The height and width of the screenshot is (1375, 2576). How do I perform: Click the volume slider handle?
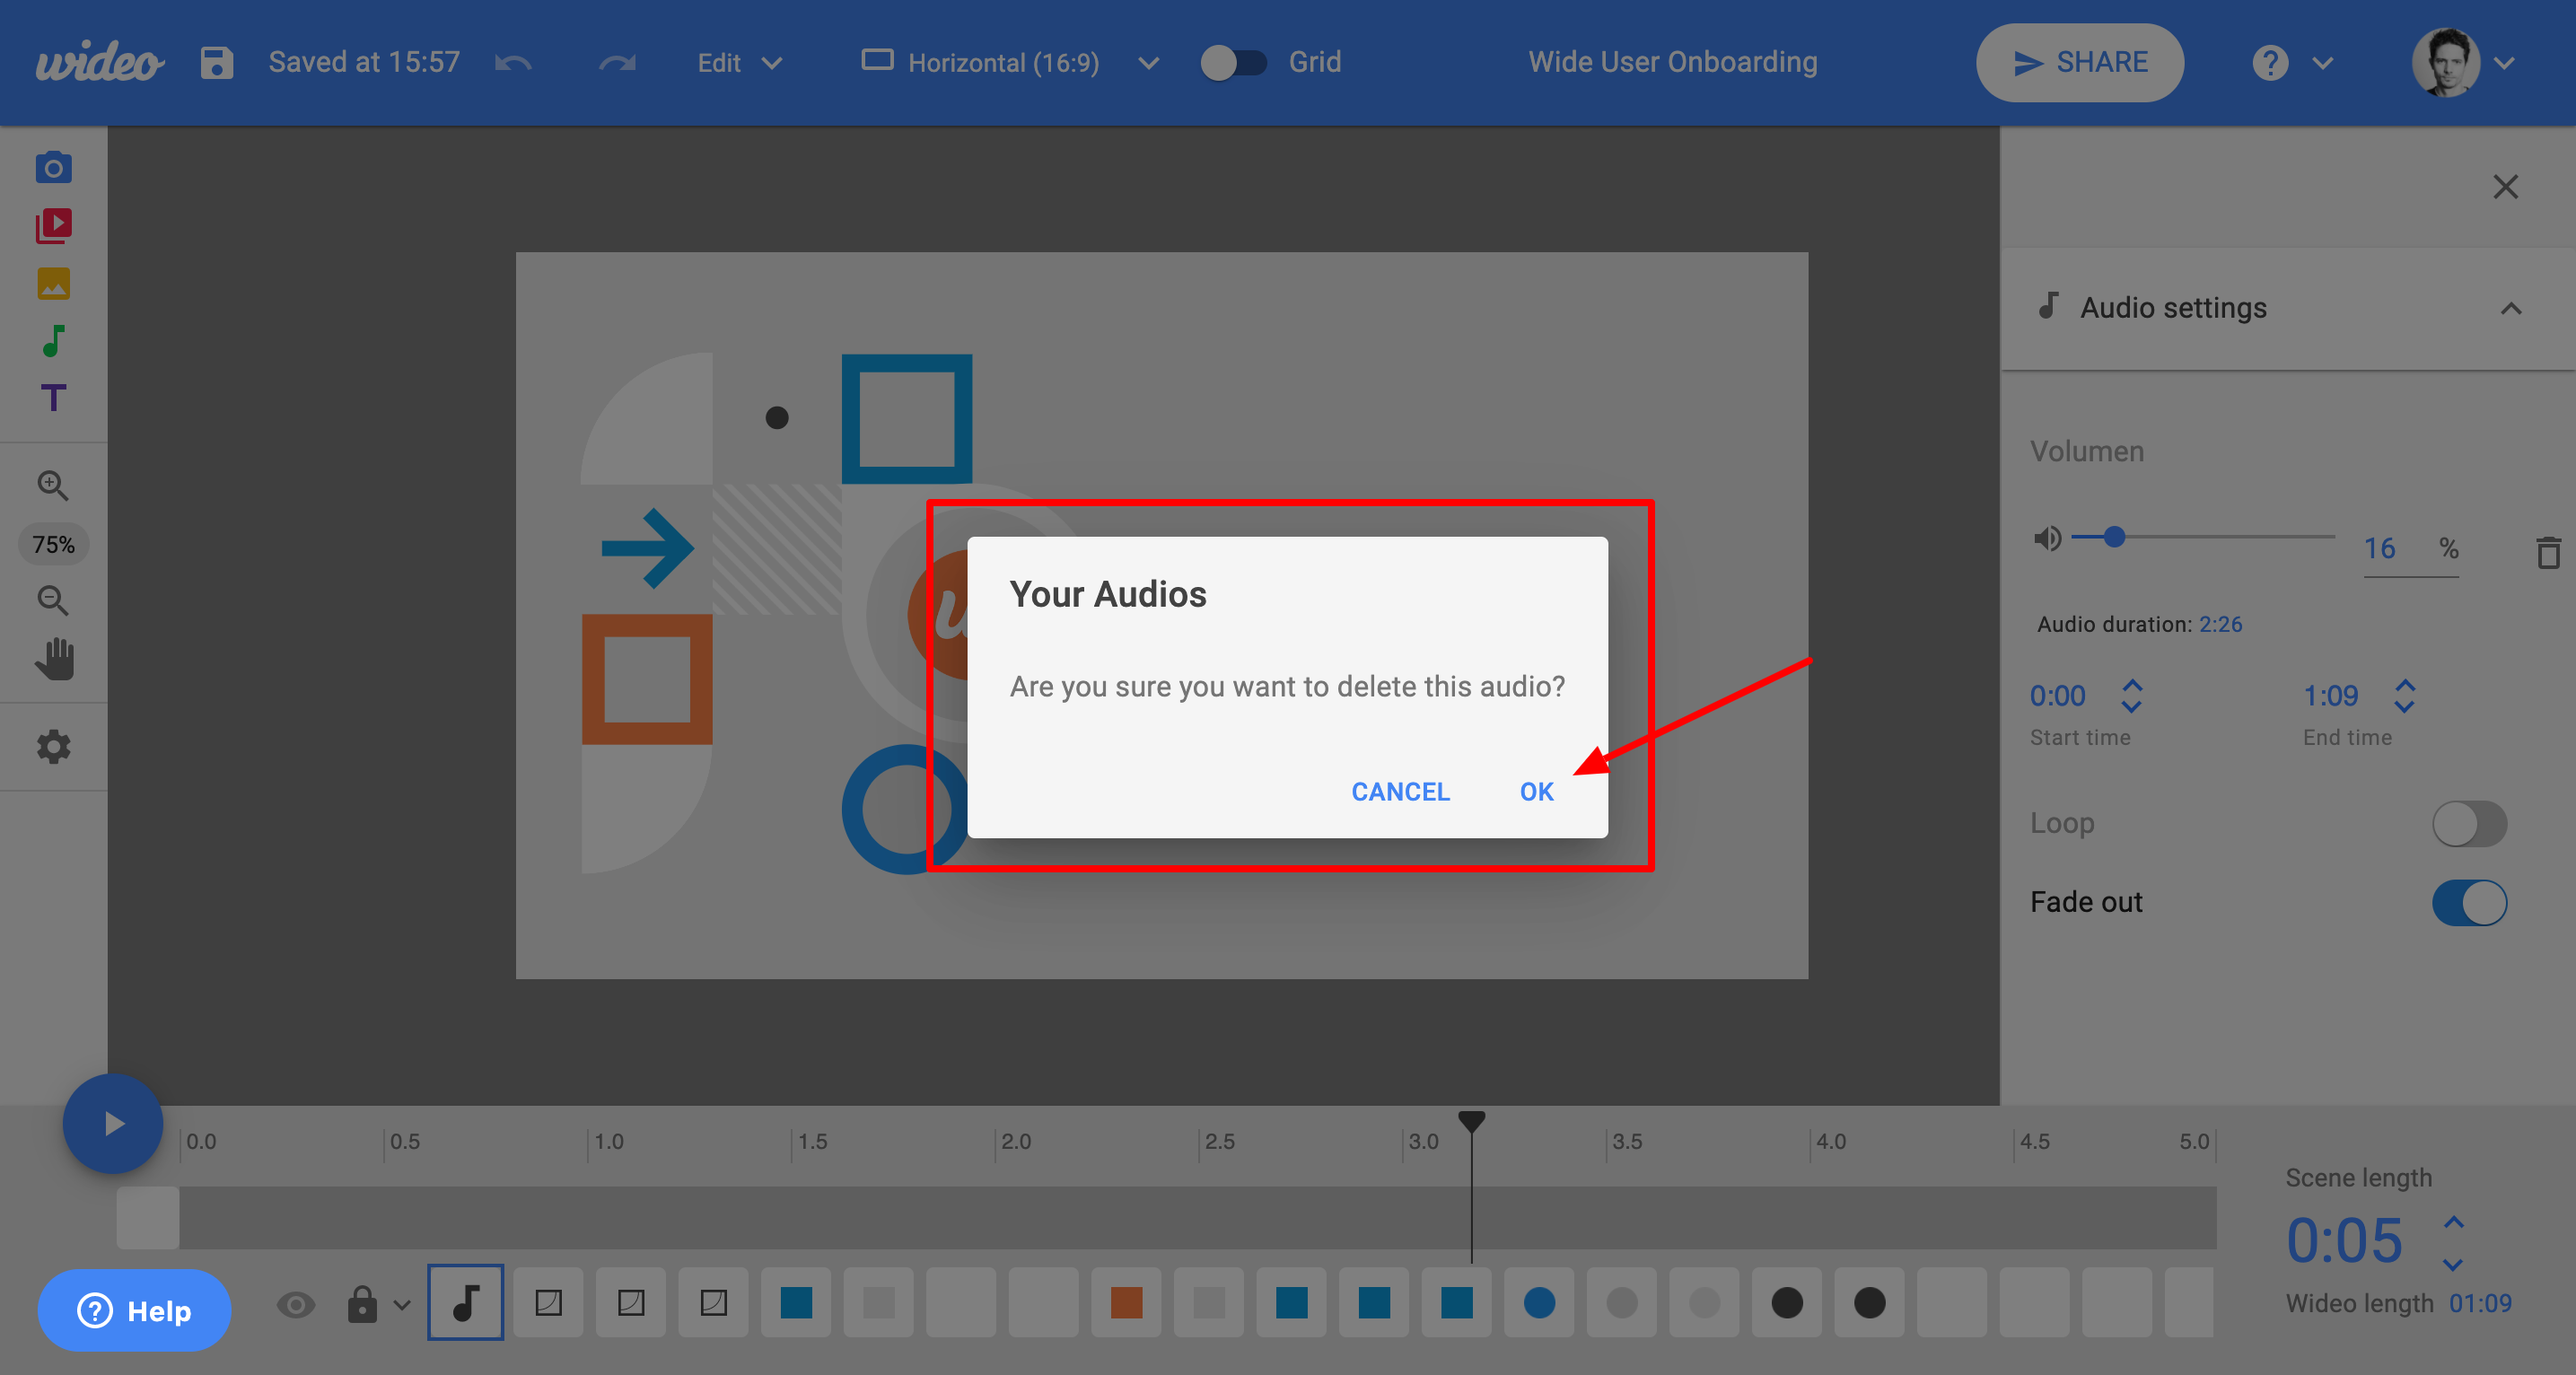pos(2114,538)
